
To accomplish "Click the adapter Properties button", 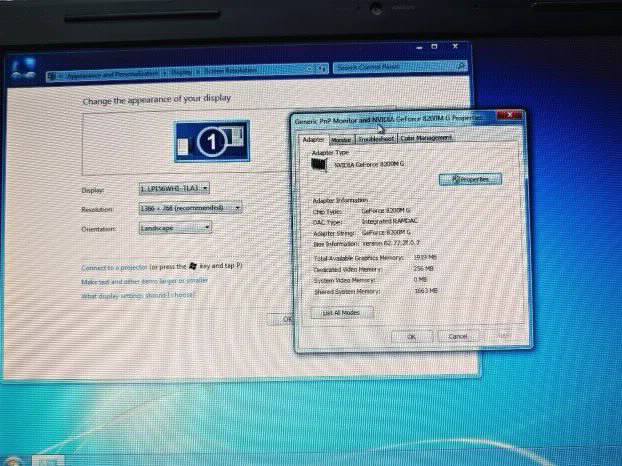I will (470, 179).
